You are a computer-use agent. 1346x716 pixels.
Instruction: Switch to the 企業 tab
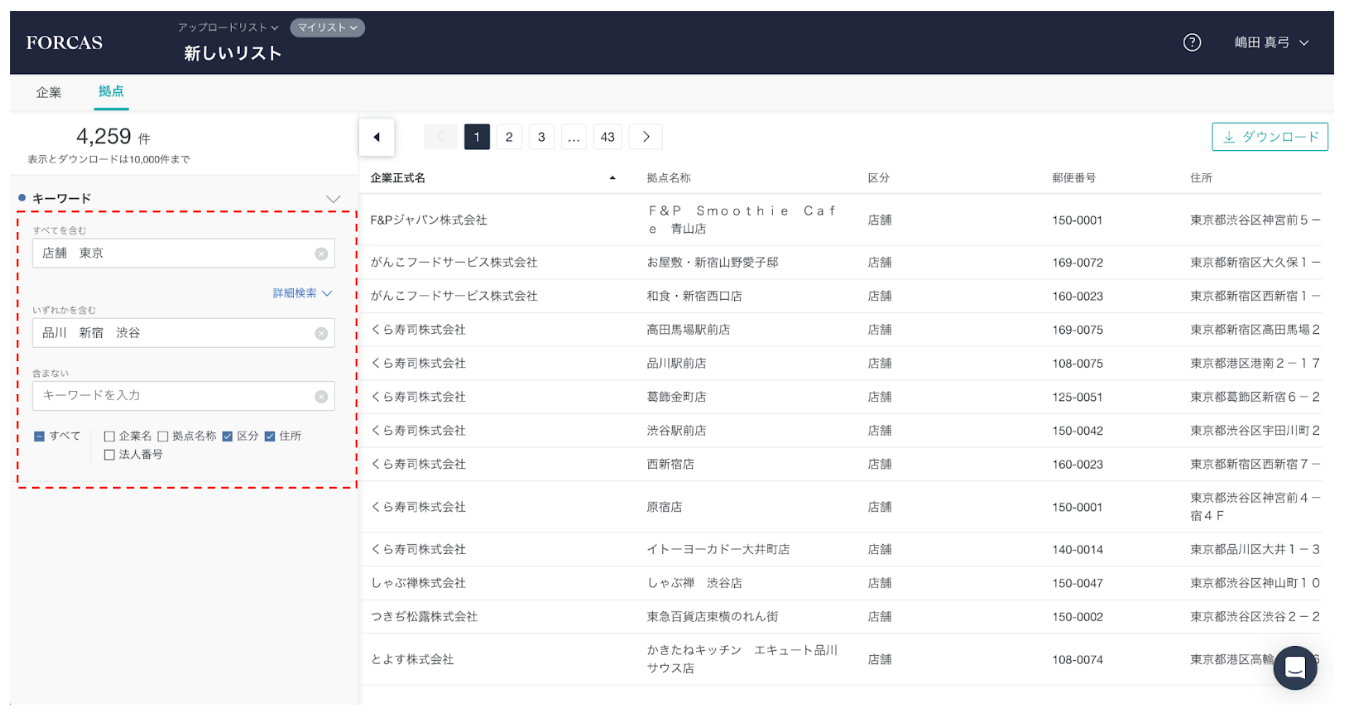pos(49,92)
